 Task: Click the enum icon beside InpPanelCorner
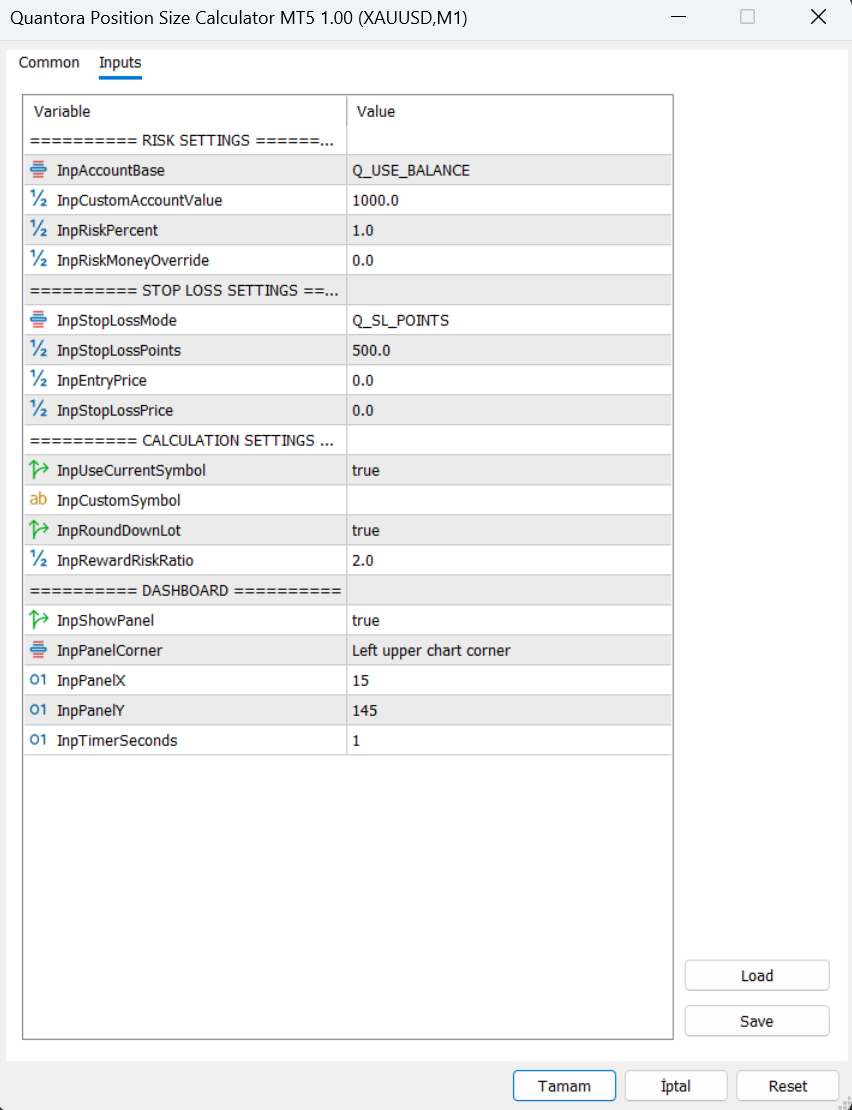point(38,650)
